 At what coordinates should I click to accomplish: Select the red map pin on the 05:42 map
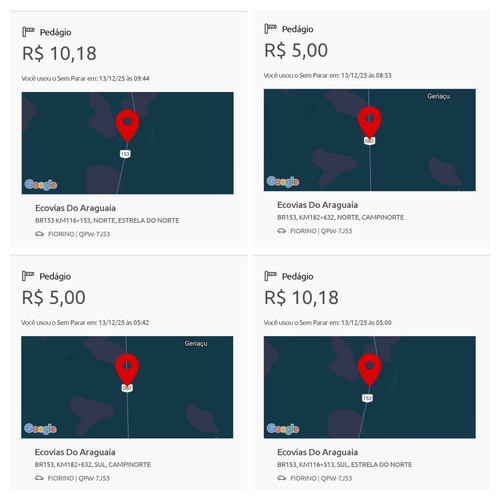127,370
